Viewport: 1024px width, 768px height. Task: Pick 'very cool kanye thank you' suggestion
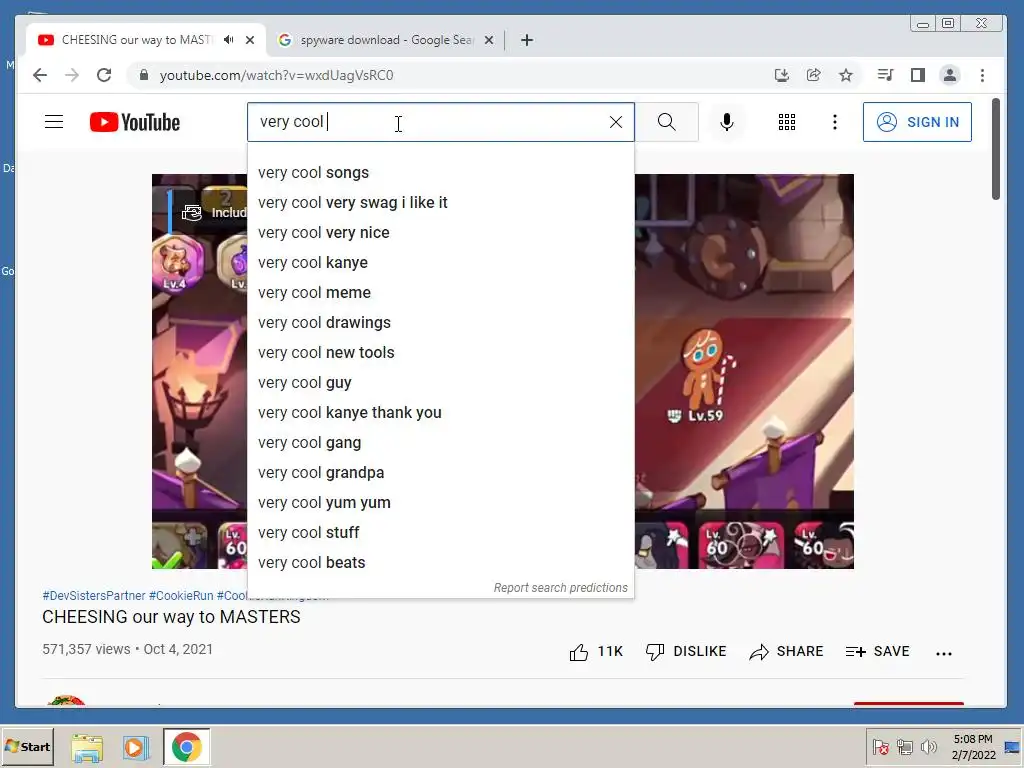coord(441,413)
